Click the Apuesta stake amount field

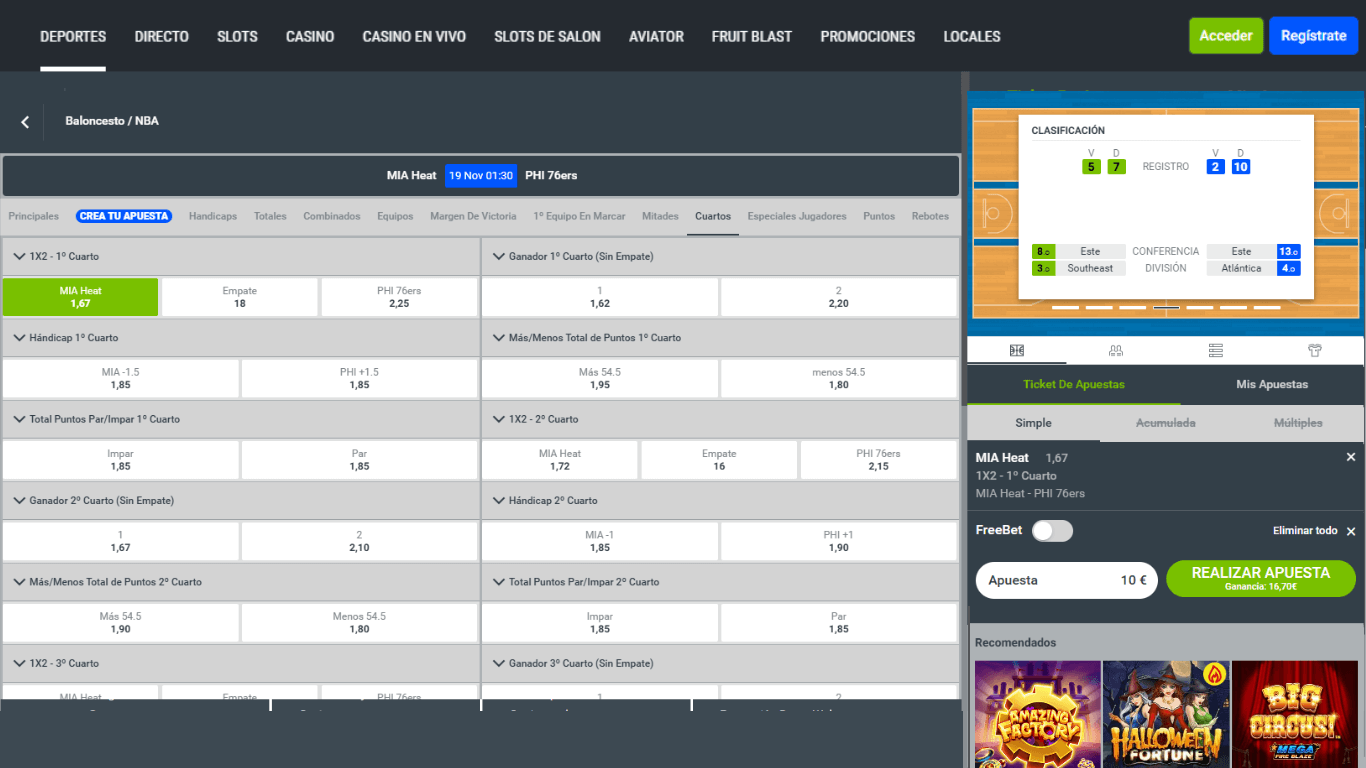[1067, 580]
